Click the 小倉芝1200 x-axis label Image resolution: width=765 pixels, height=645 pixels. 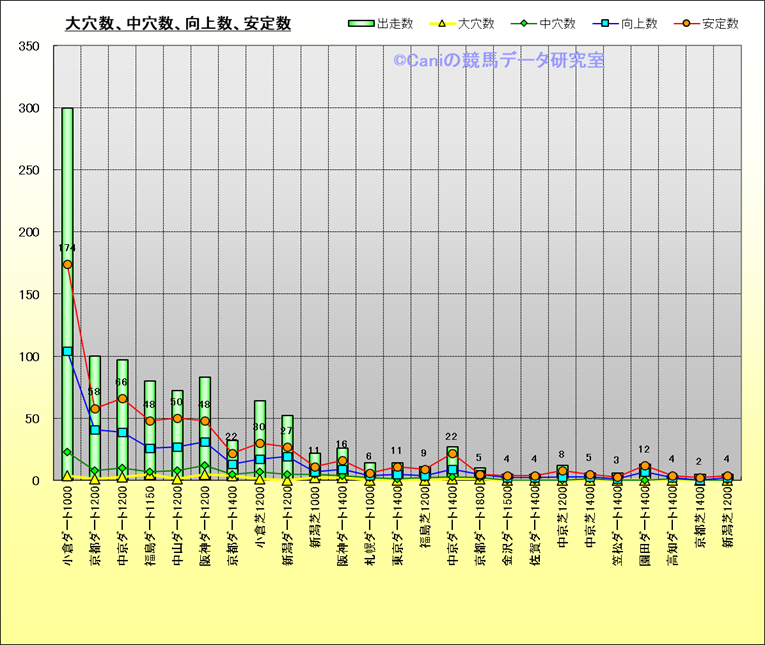point(260,528)
